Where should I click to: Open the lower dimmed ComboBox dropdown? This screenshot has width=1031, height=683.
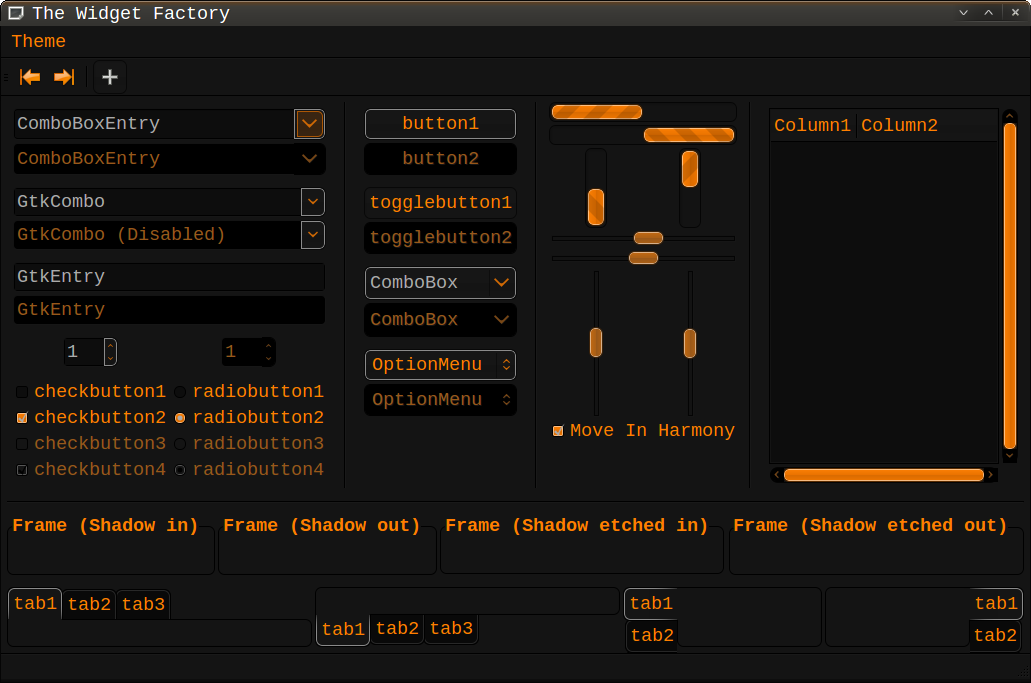click(x=440, y=319)
